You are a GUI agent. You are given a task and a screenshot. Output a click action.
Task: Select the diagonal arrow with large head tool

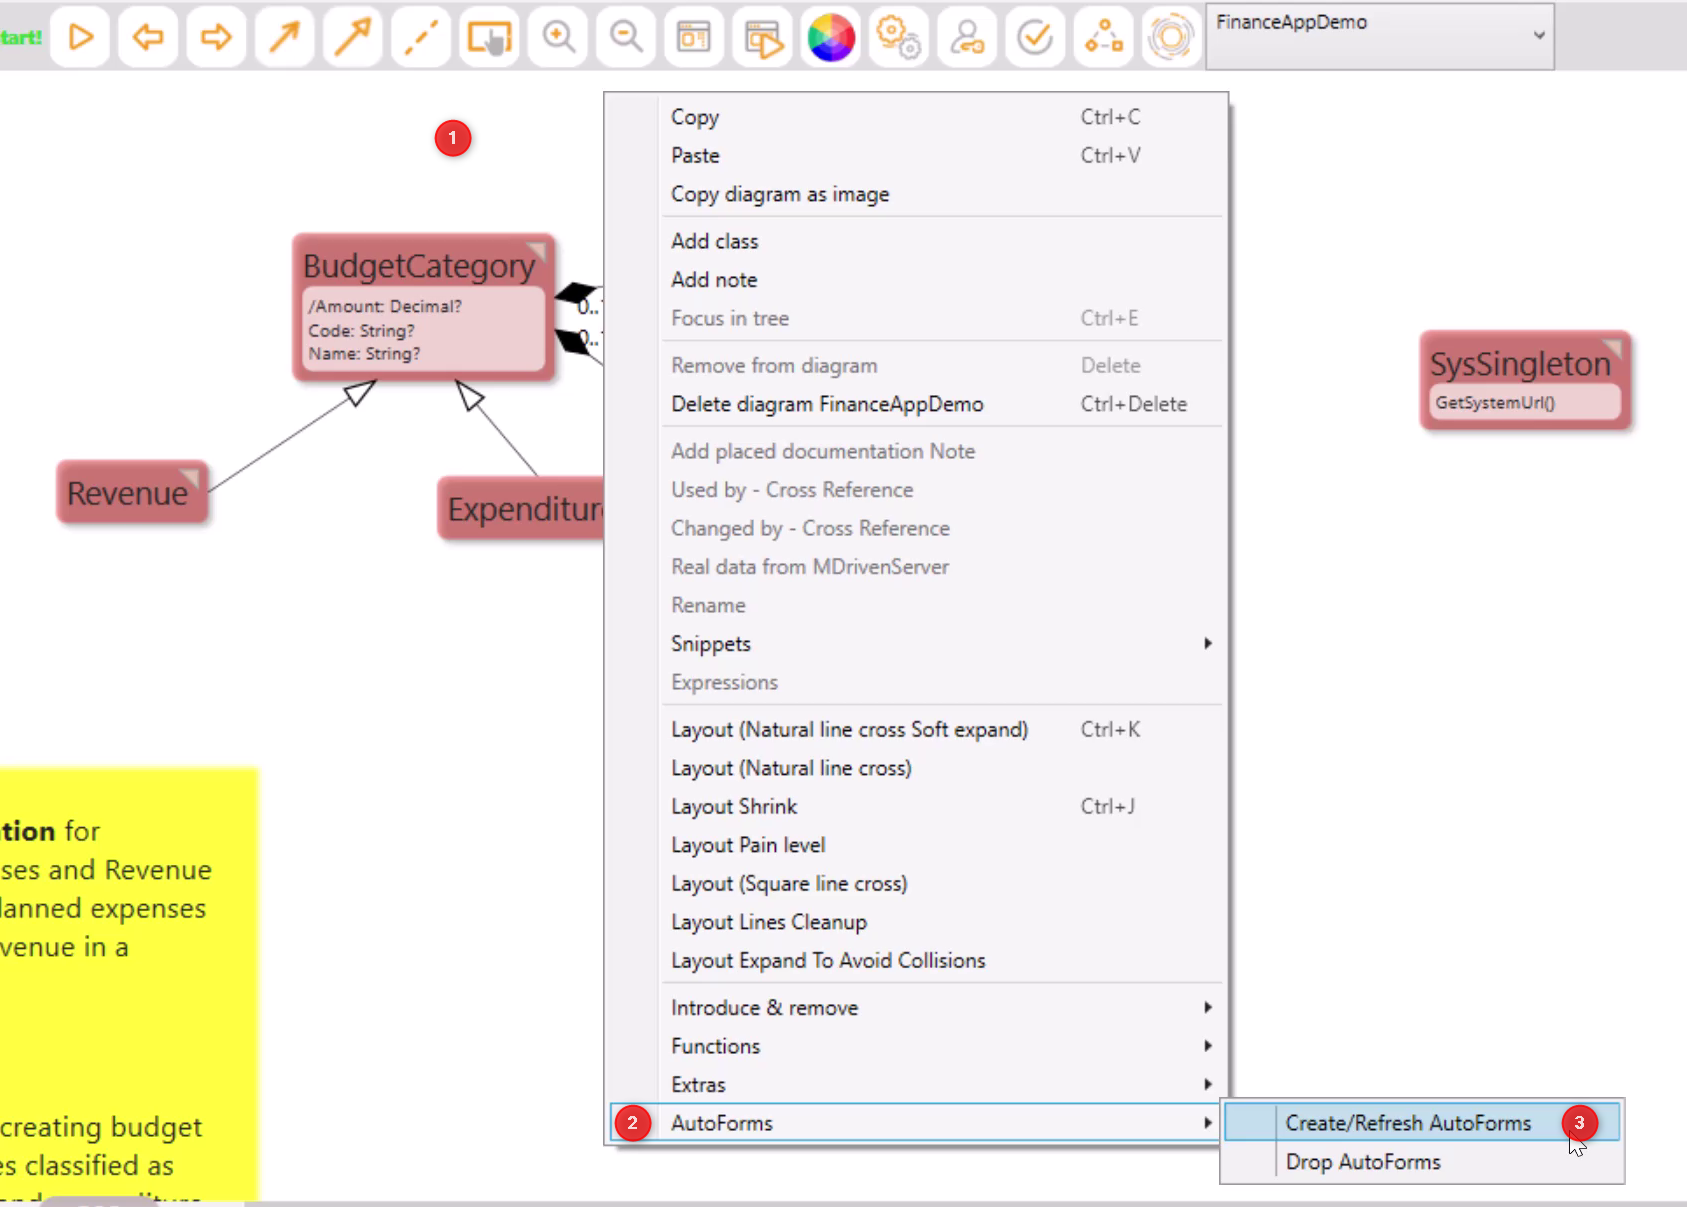click(352, 38)
